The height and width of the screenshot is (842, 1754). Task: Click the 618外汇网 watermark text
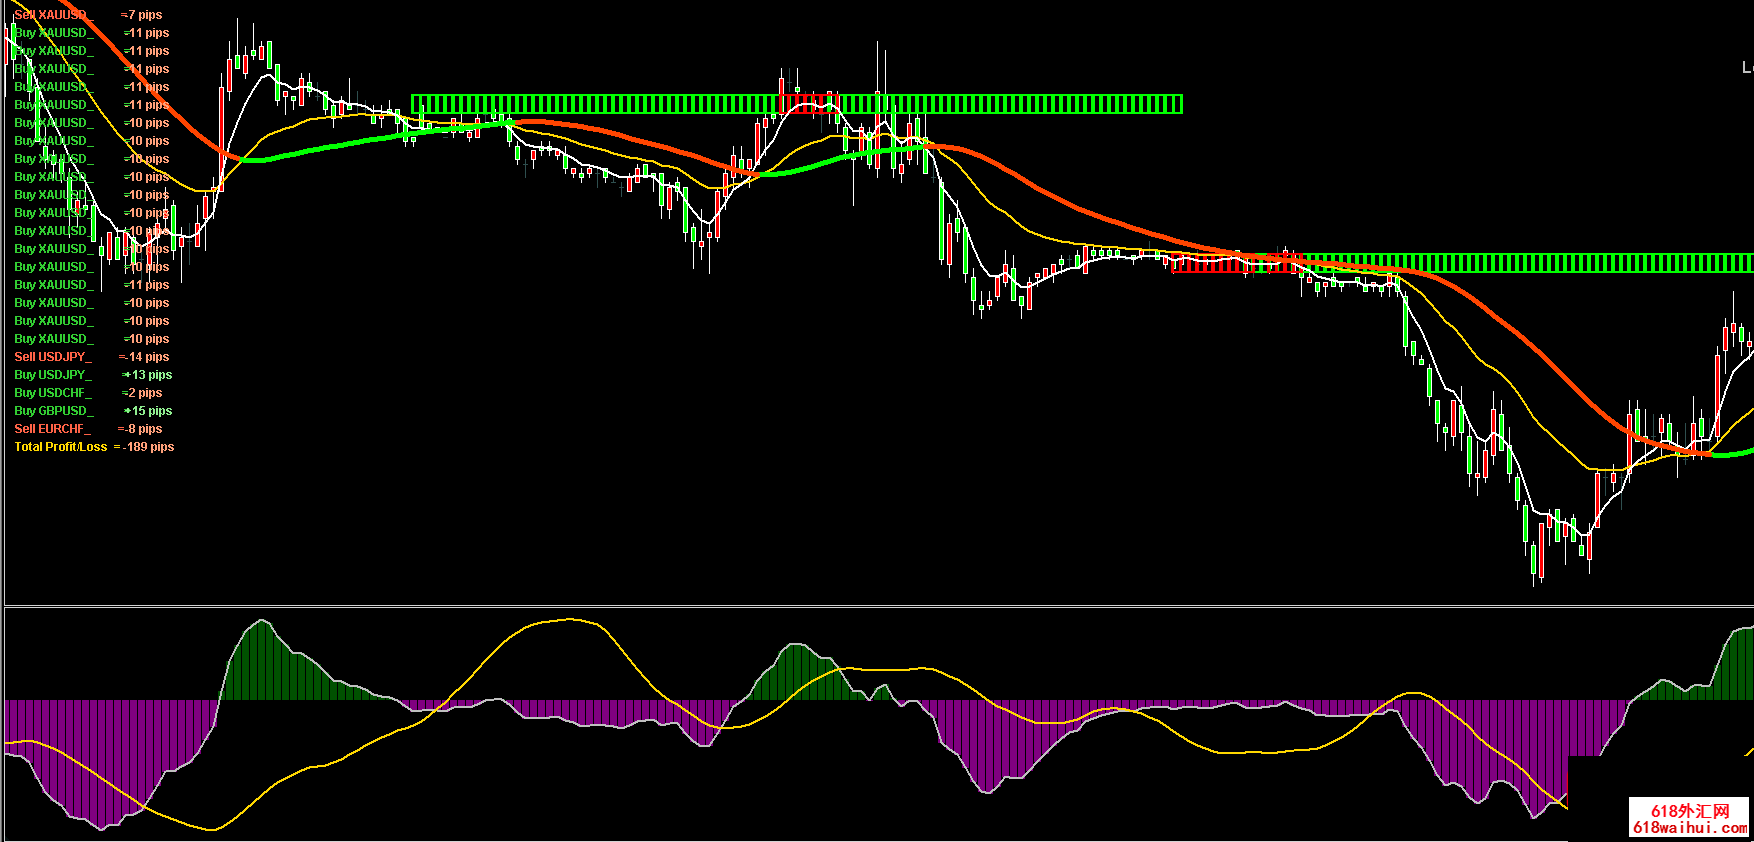pos(1689,811)
